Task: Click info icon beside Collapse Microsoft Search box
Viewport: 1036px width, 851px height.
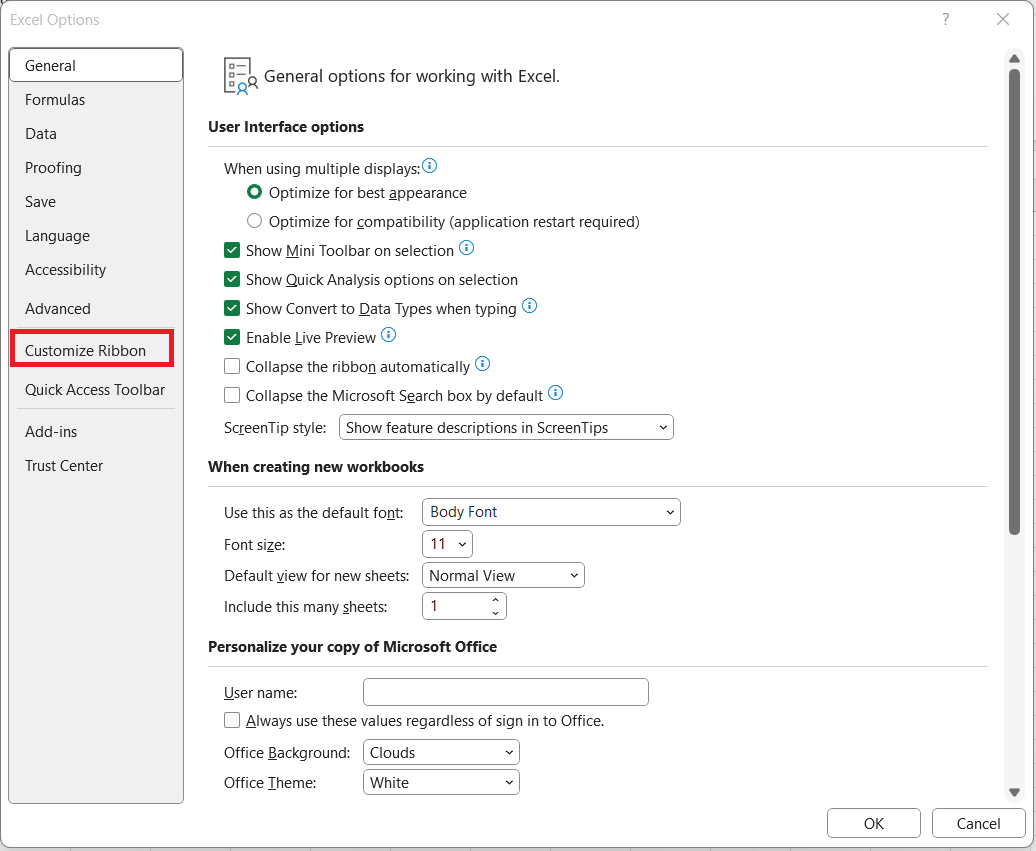Action: point(556,393)
